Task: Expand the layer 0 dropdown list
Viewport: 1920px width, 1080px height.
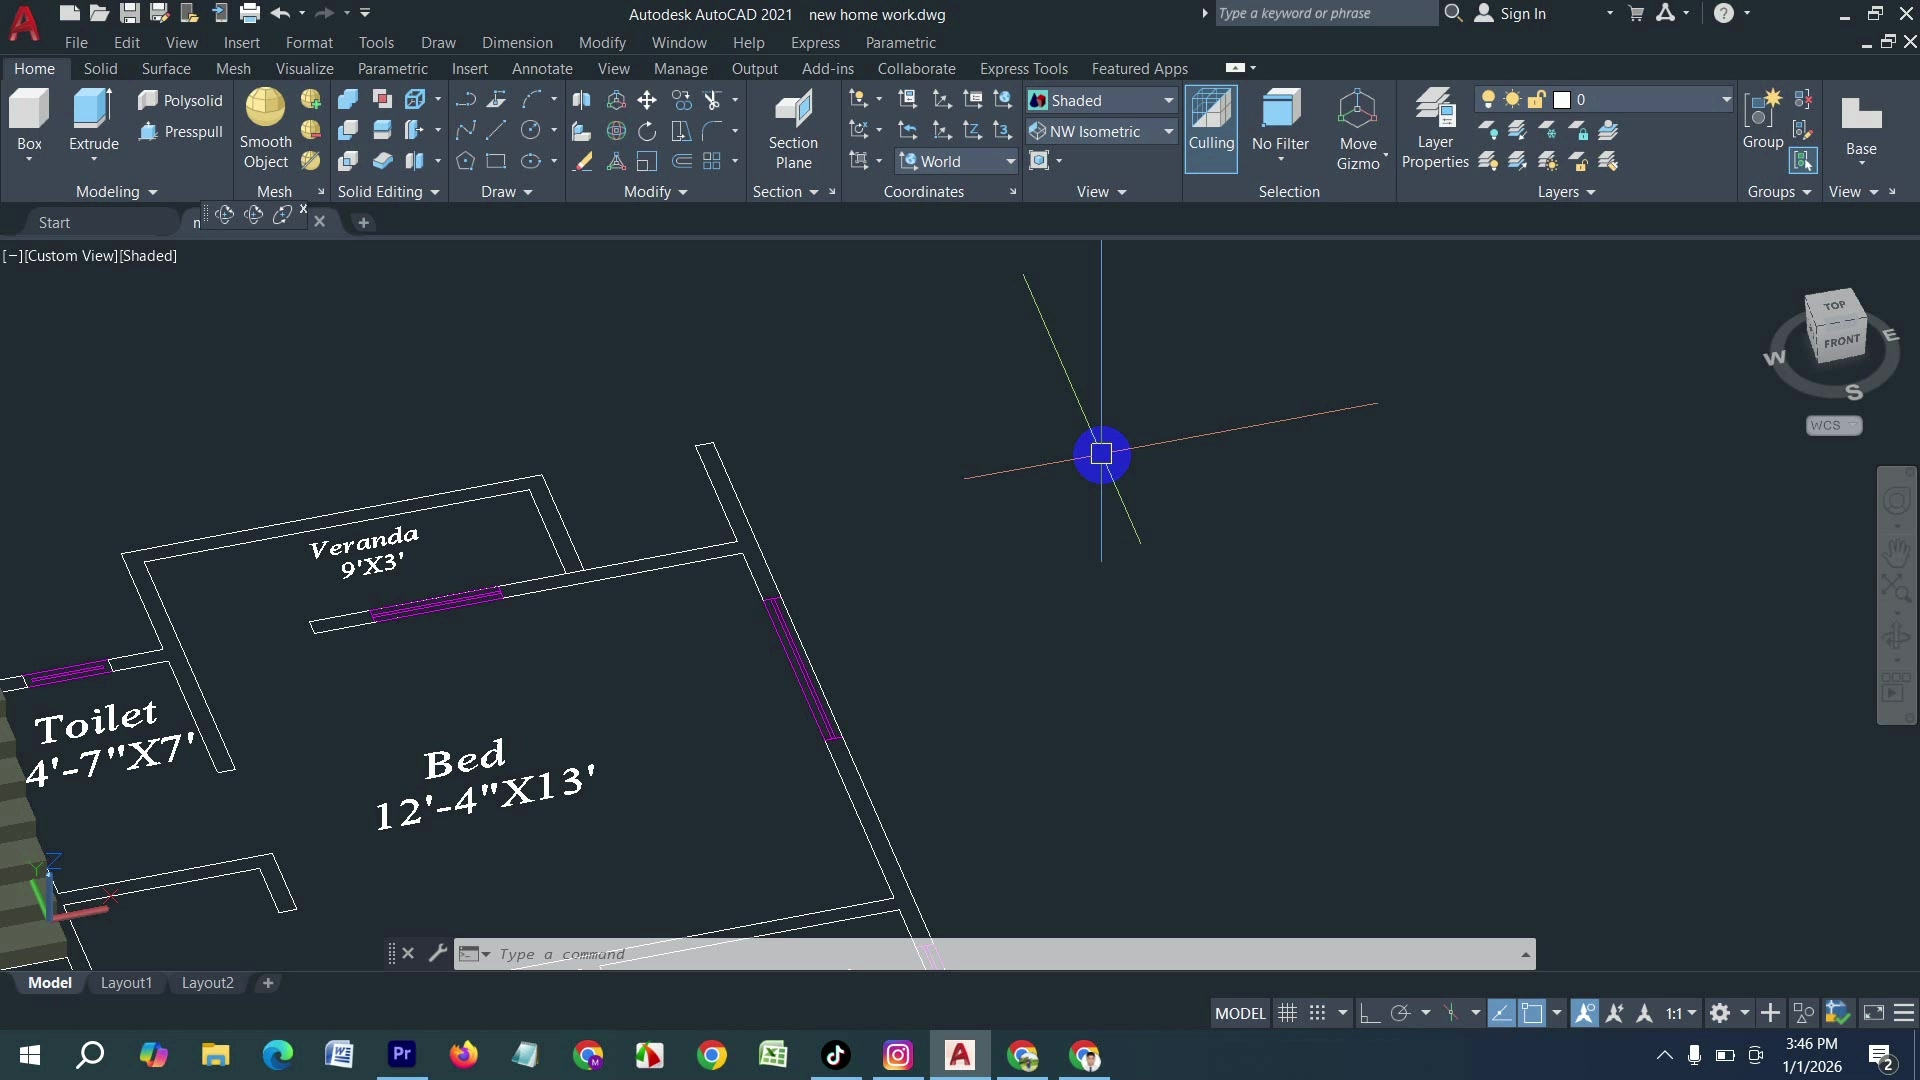Action: click(x=1726, y=99)
